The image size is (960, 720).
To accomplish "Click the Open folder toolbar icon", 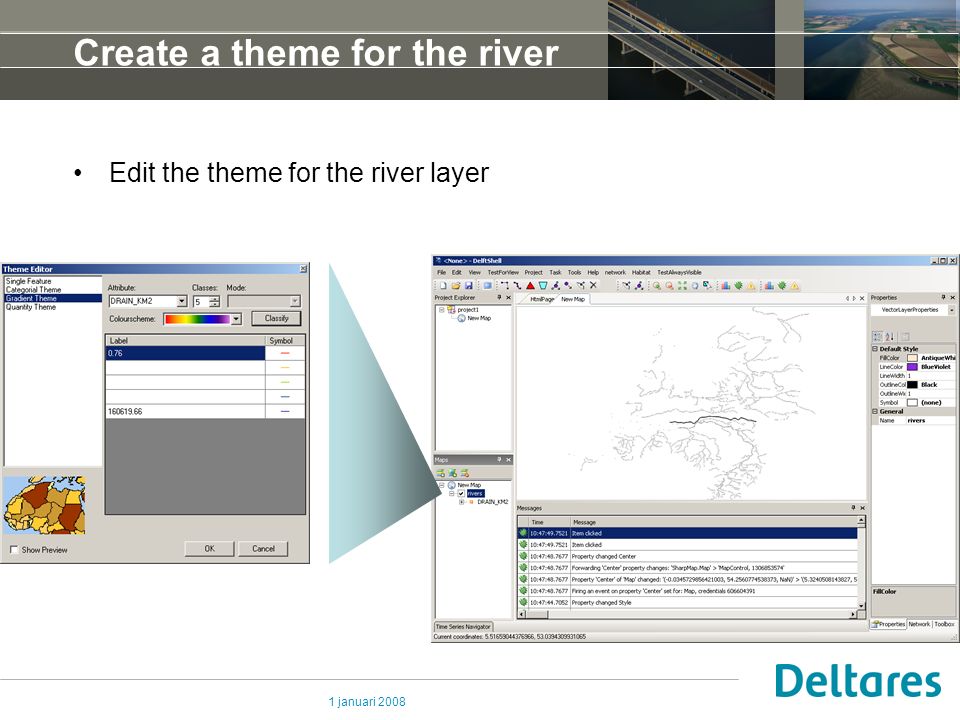I will [456, 285].
